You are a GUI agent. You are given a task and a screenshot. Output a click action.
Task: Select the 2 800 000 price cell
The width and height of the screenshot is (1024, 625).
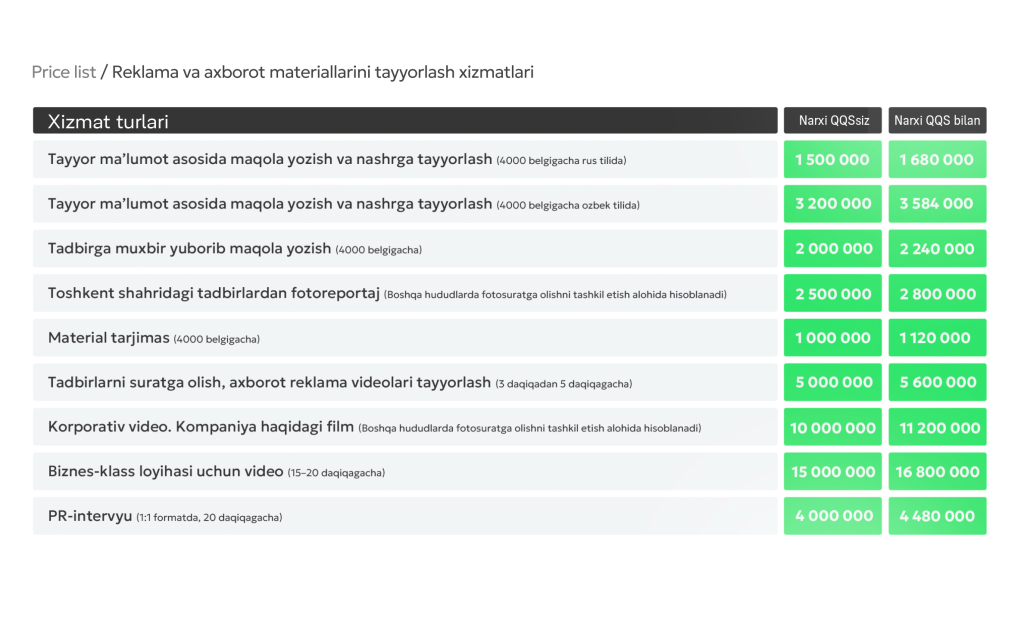(937, 294)
